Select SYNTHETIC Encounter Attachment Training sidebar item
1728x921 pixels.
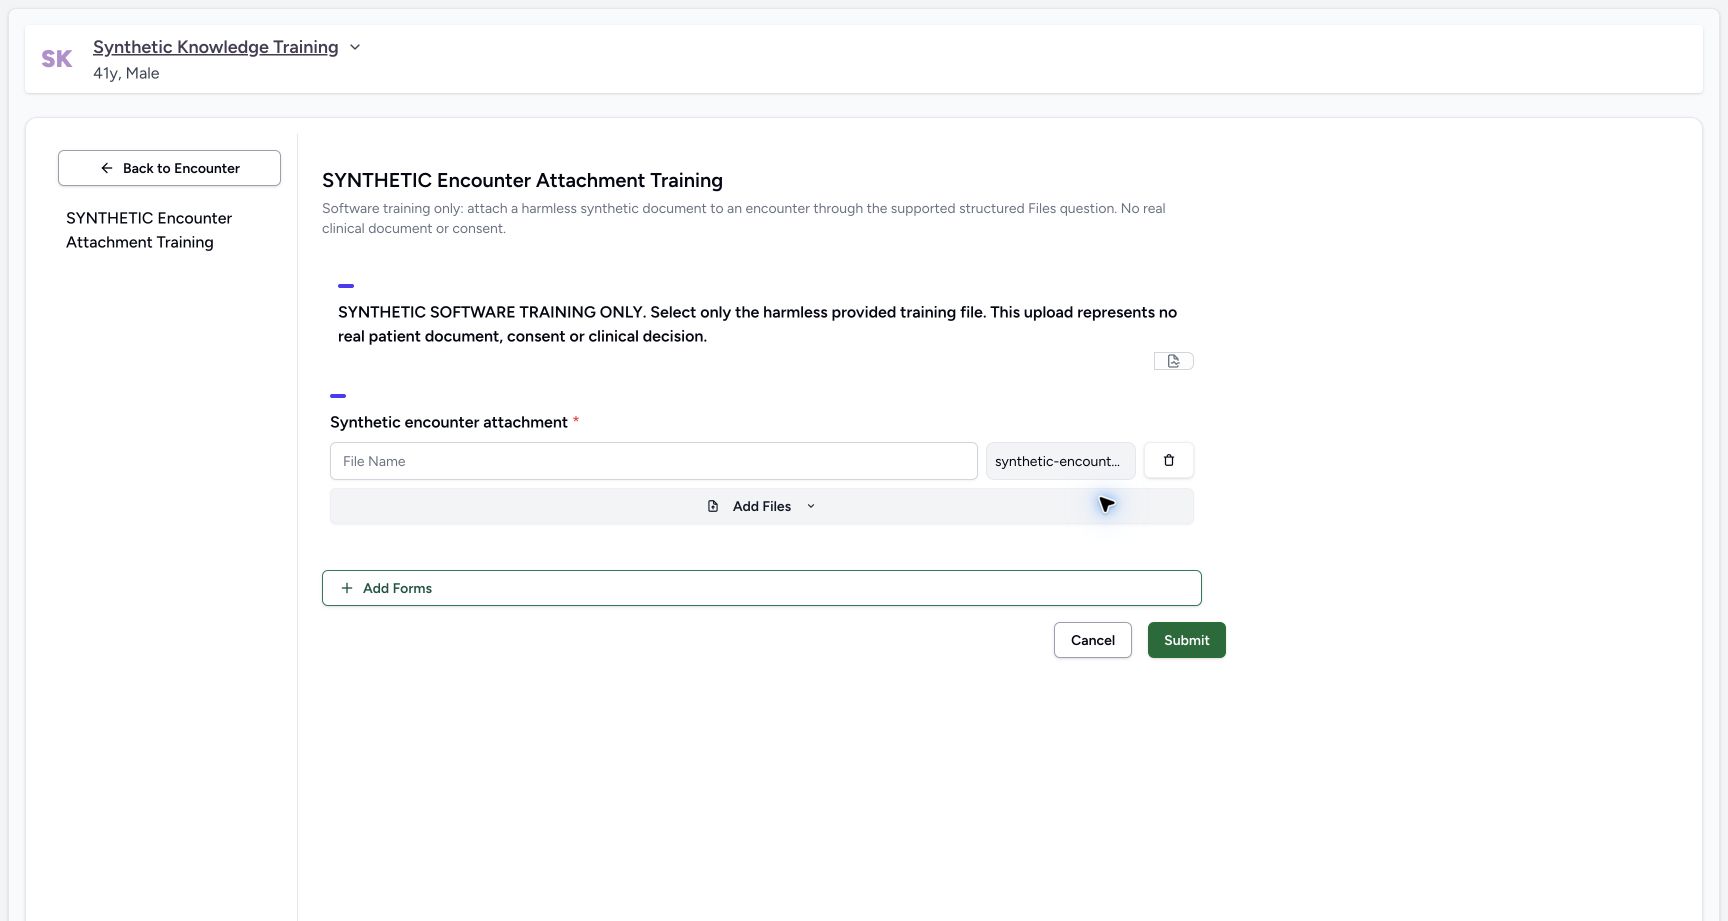click(x=149, y=230)
